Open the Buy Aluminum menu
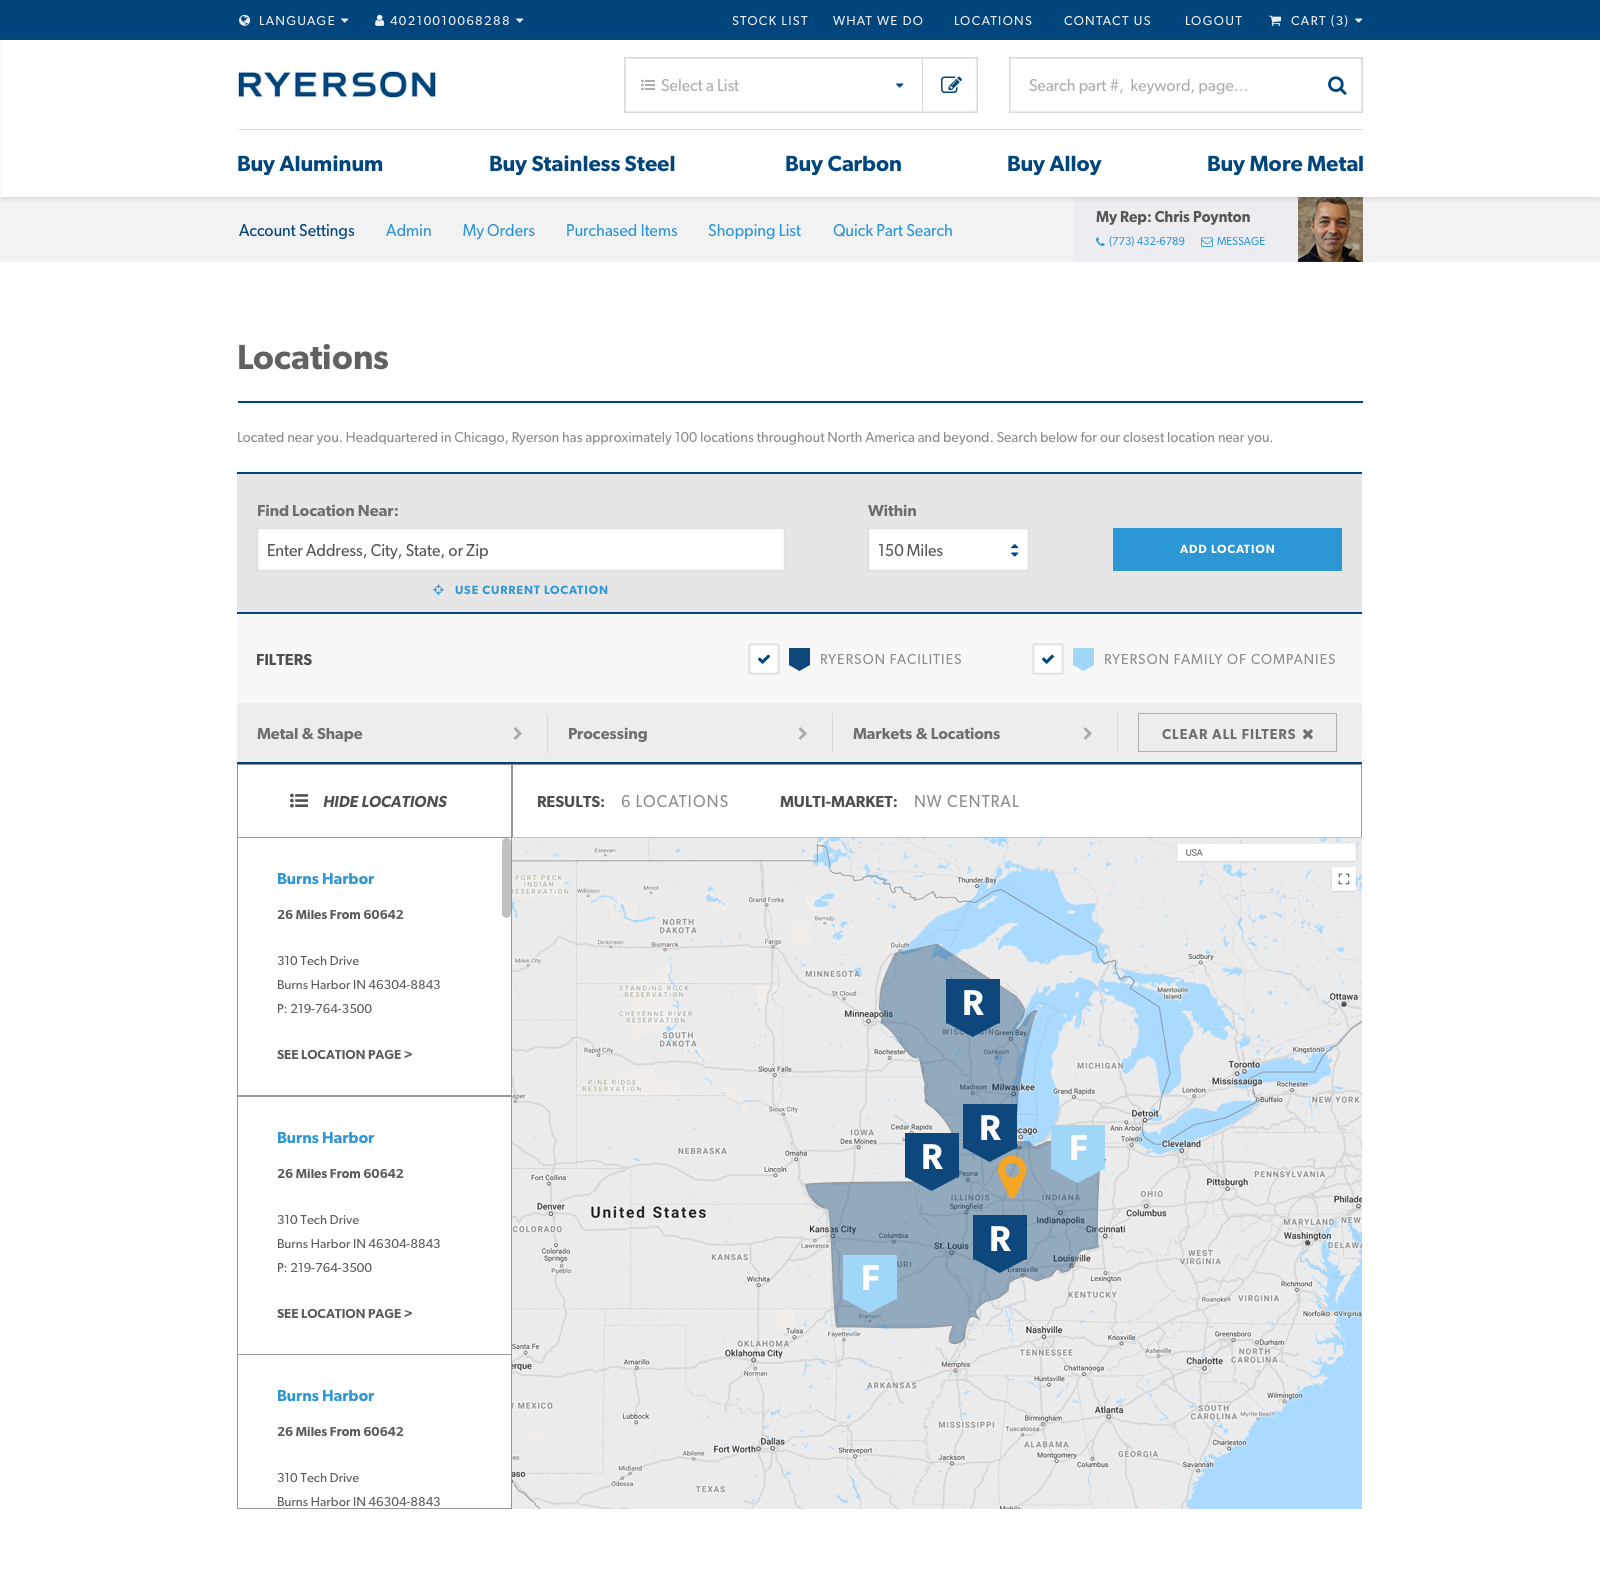Image resolution: width=1600 pixels, height=1584 pixels. [310, 164]
